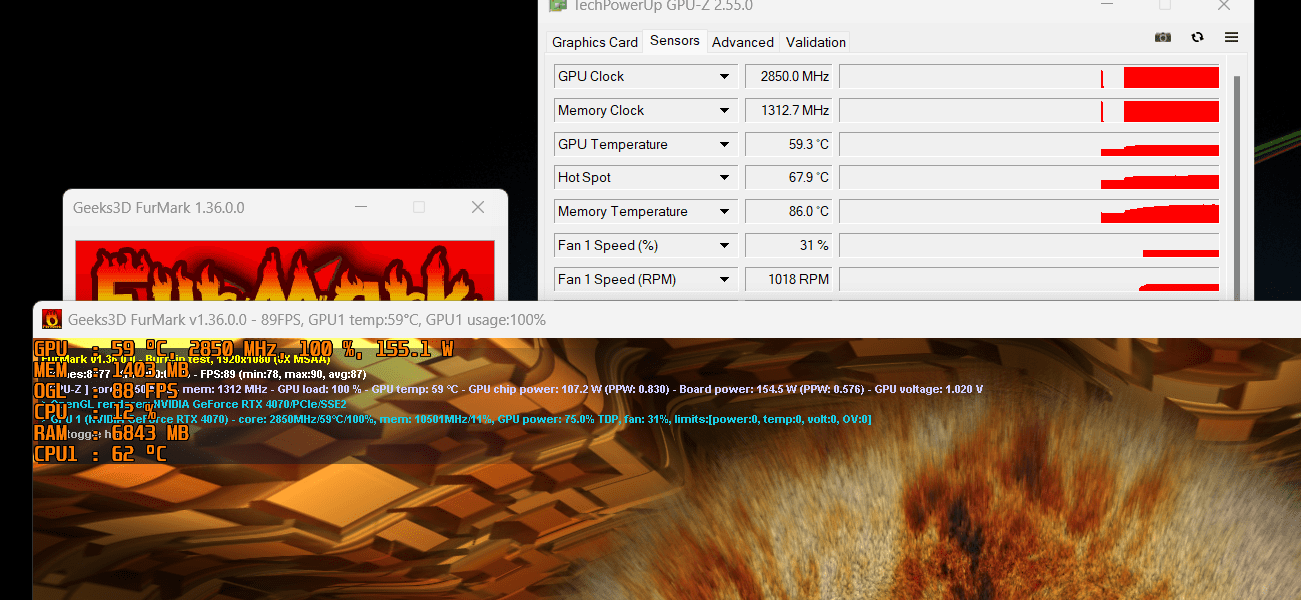Open the Validation tab in GPU-Z

816,42
